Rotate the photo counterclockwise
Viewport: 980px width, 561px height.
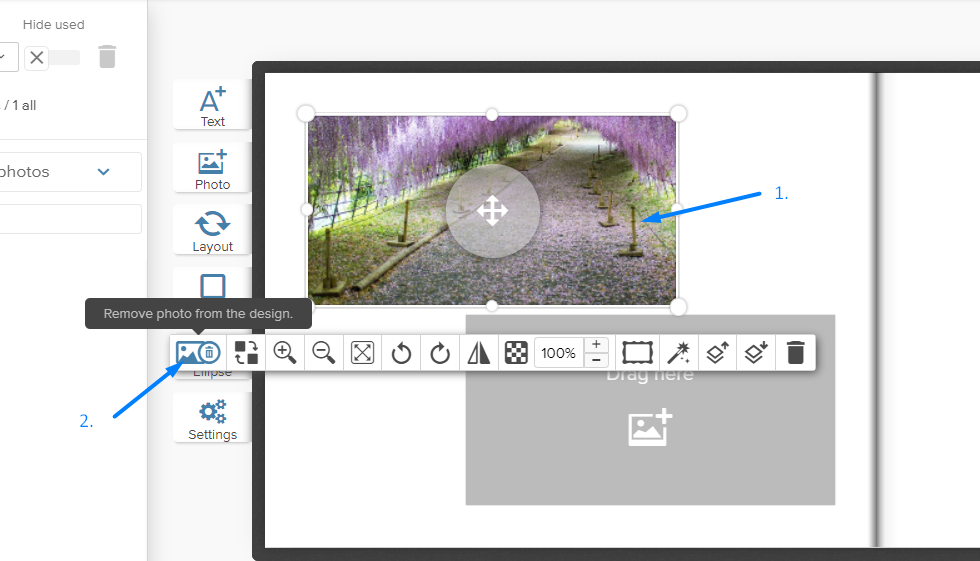(401, 353)
